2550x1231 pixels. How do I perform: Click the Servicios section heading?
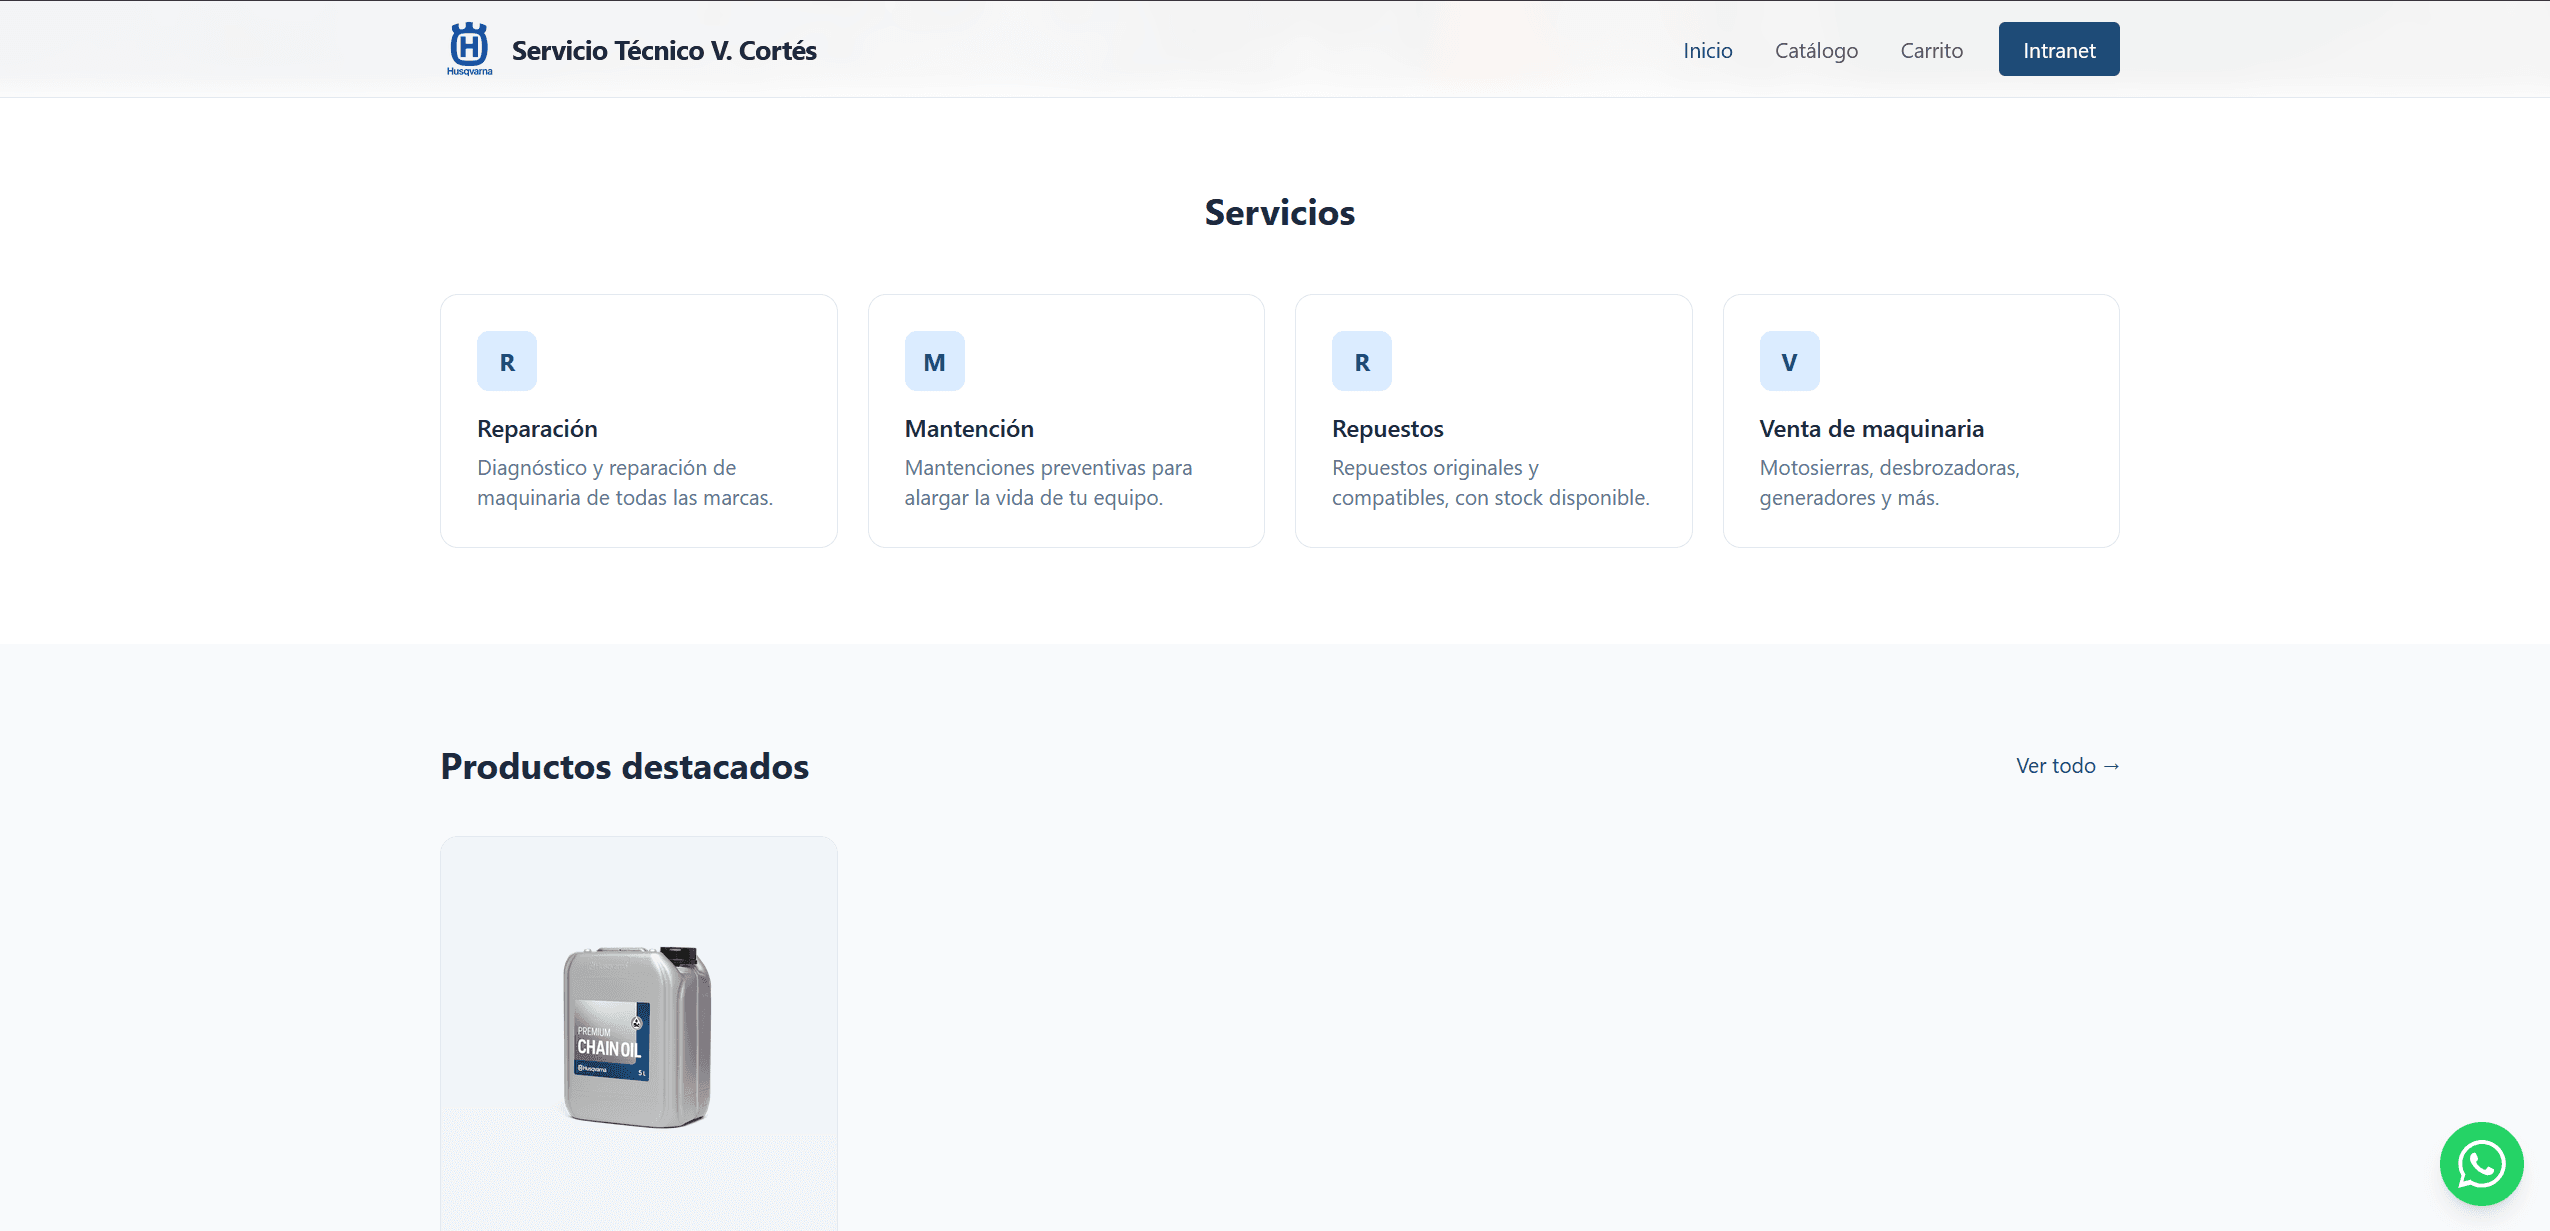click(x=1279, y=212)
